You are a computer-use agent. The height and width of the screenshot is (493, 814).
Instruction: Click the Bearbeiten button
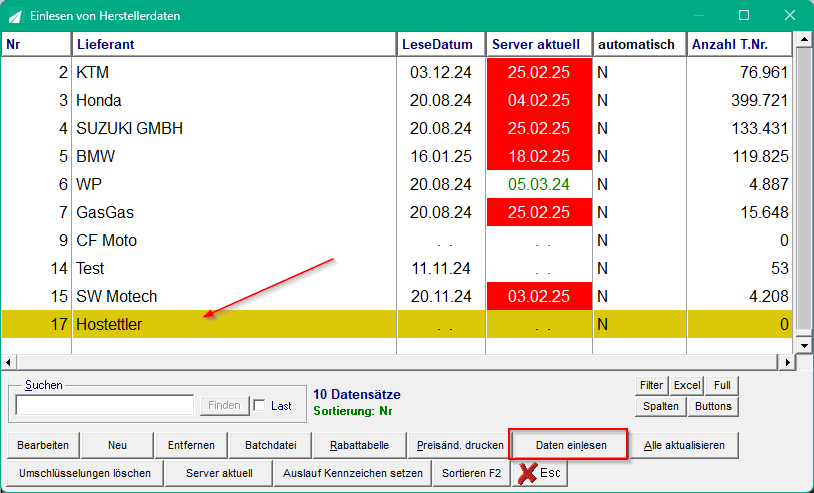point(43,445)
